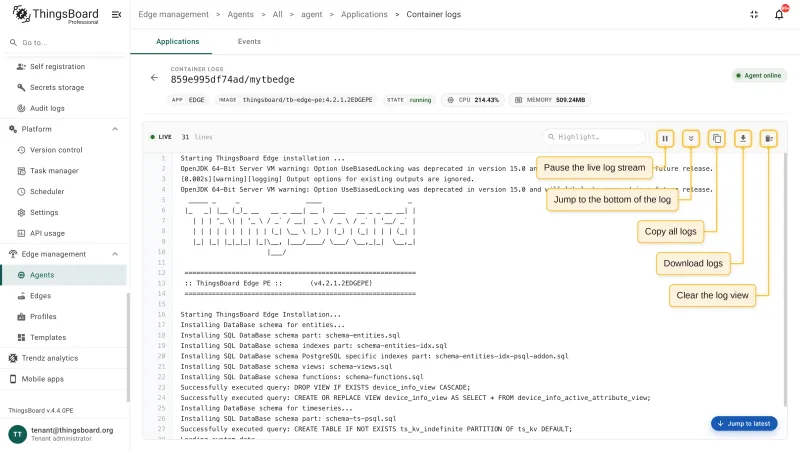Click the ThingsBoard logo

coord(55,14)
